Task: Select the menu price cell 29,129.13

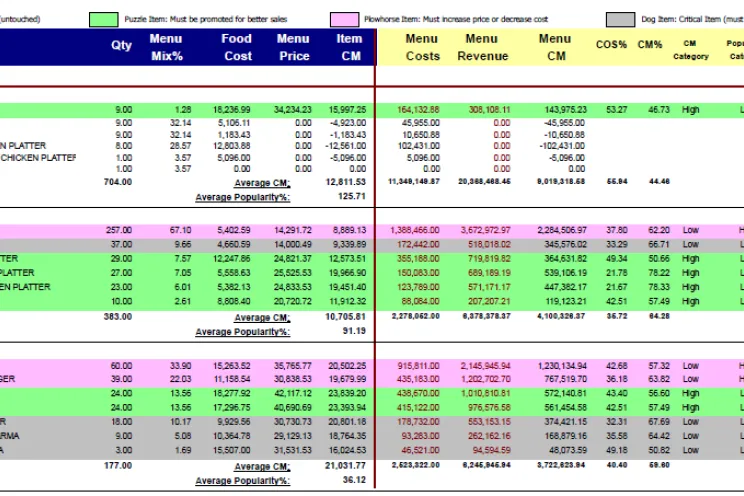Action: pyautogui.click(x=293, y=436)
